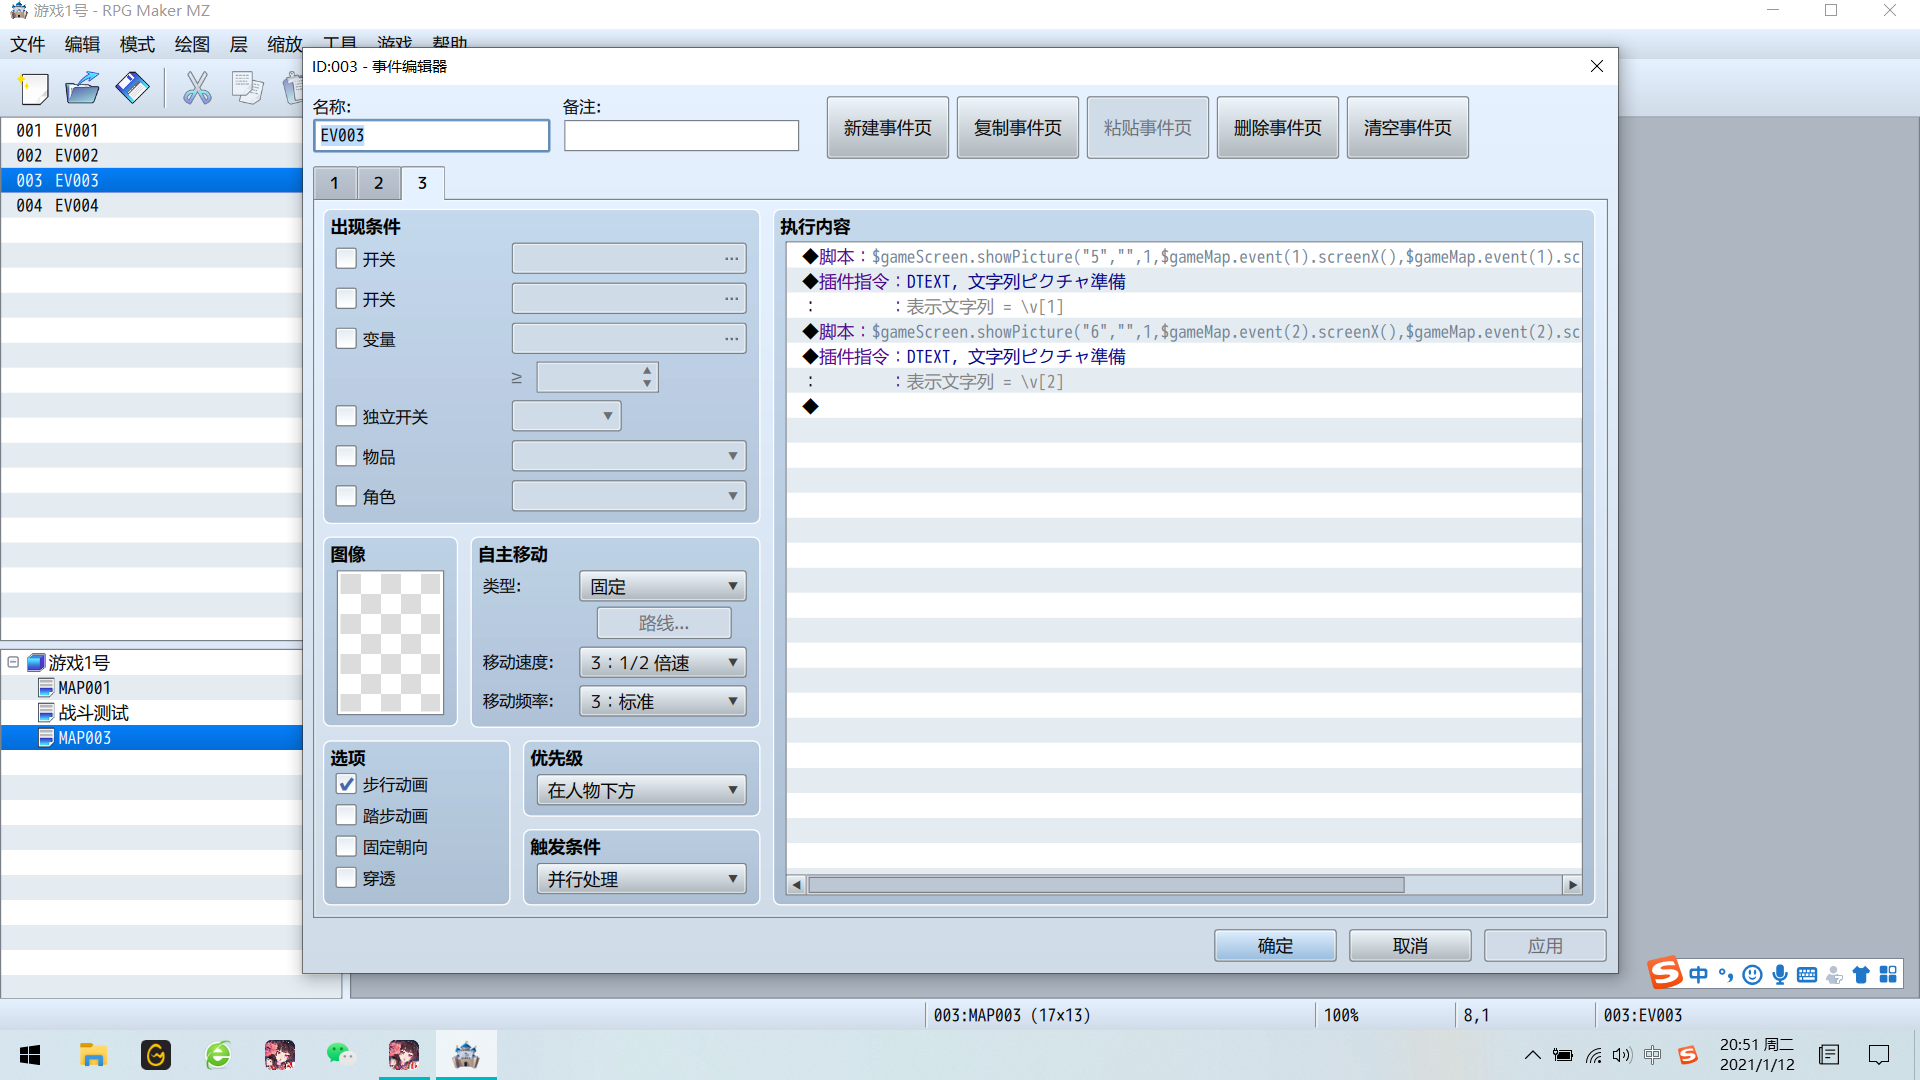Show hidden tray icons chevron

tap(1532, 1055)
